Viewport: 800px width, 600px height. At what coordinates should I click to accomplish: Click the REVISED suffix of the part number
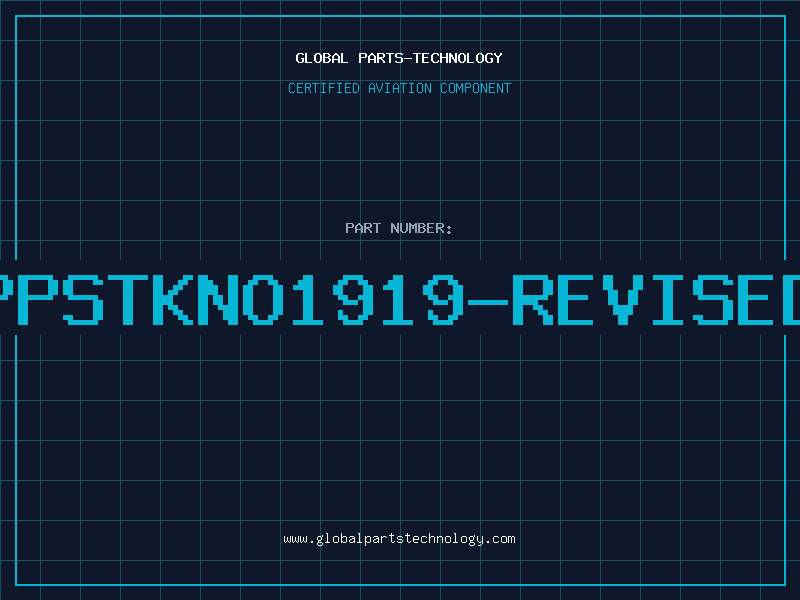(658, 300)
